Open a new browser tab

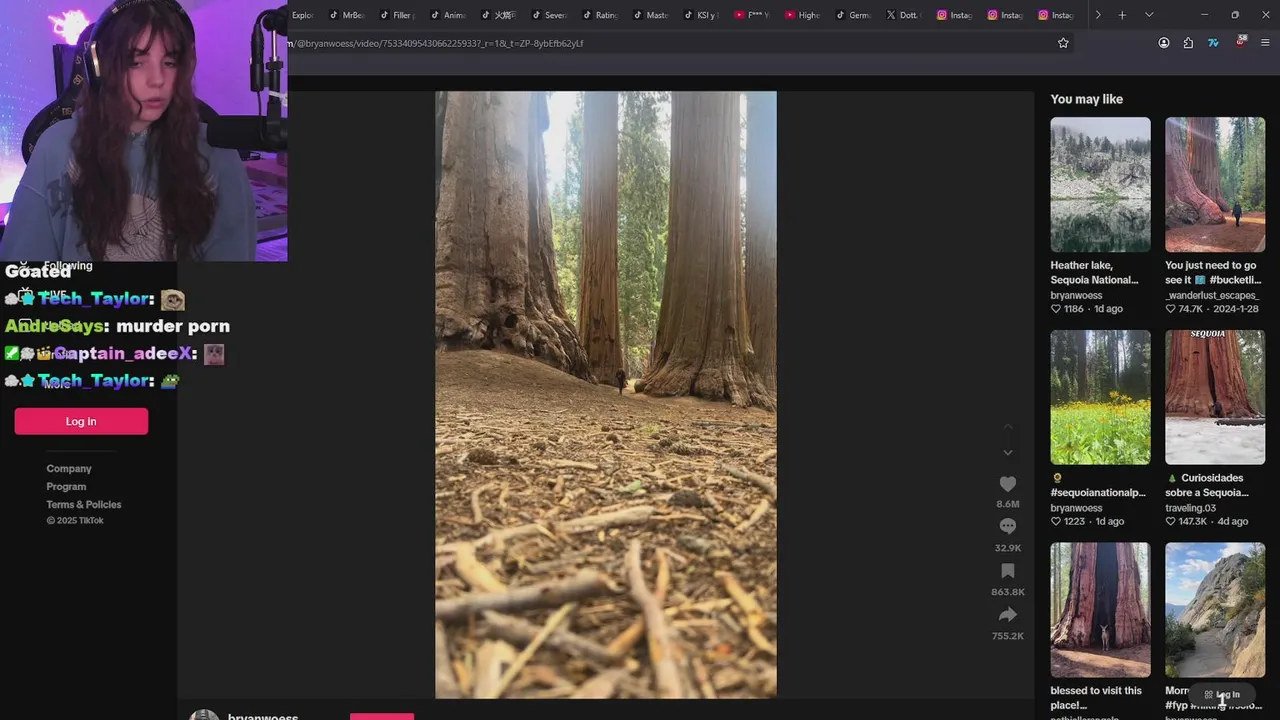point(1122,15)
